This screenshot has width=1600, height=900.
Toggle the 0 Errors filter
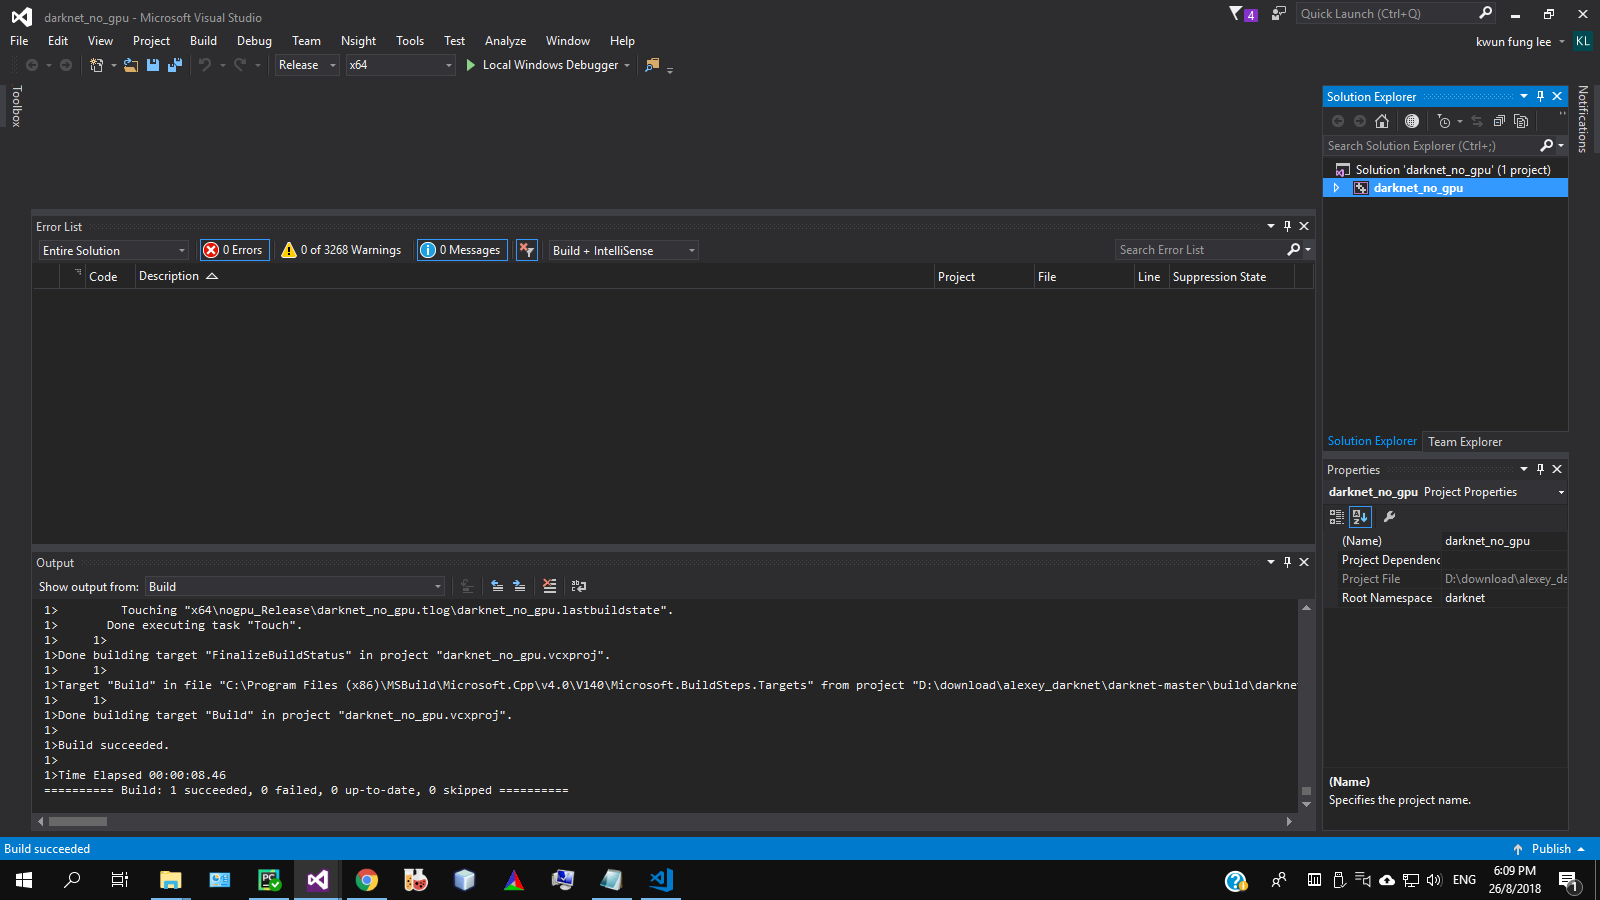click(234, 250)
